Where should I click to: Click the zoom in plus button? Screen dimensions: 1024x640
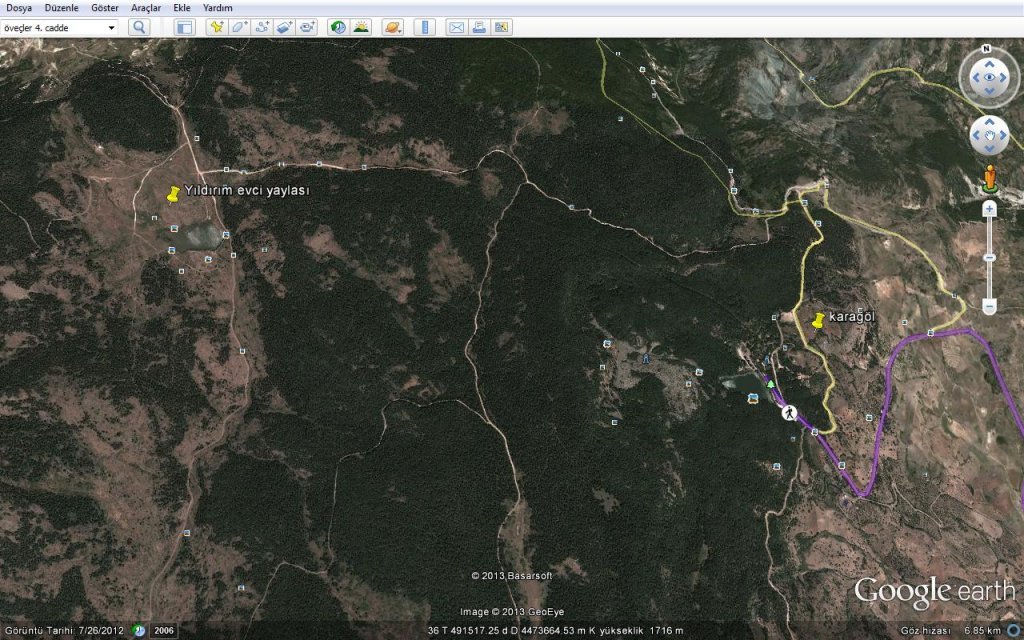coord(989,209)
